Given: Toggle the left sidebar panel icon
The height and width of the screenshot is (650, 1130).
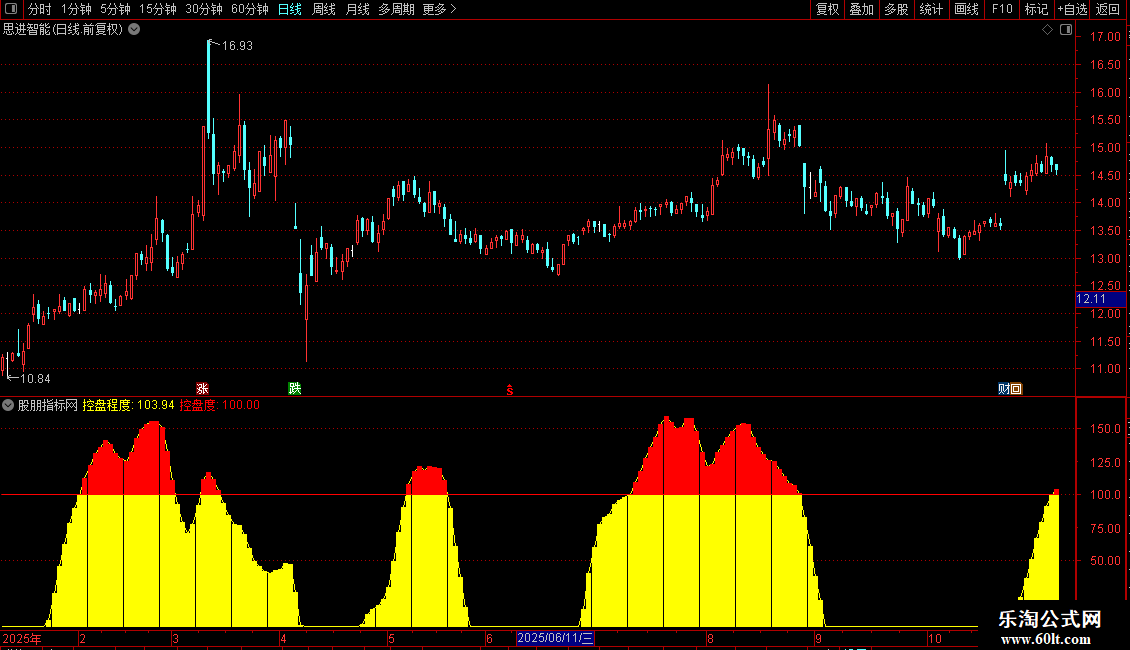Looking at the screenshot, I should [x=11, y=9].
